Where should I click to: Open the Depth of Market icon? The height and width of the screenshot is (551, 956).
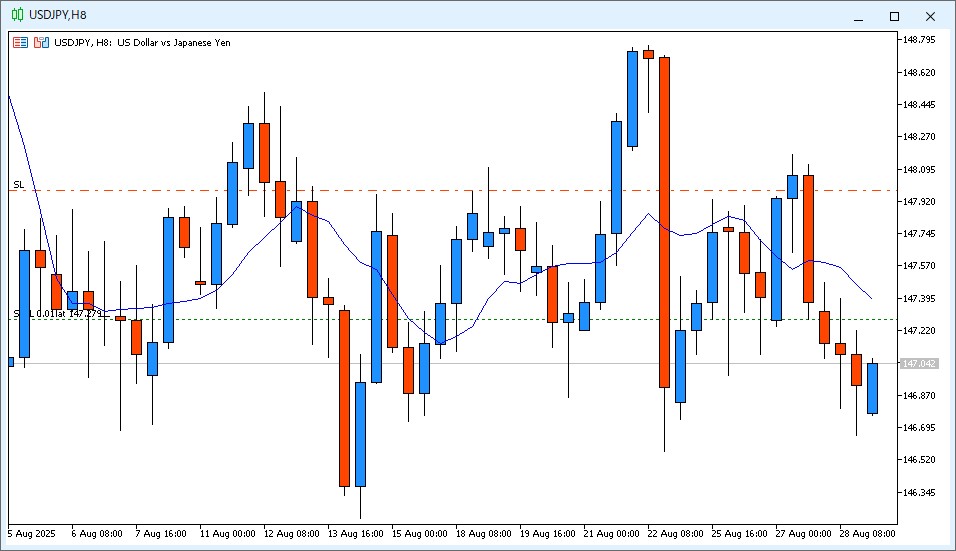[41, 43]
